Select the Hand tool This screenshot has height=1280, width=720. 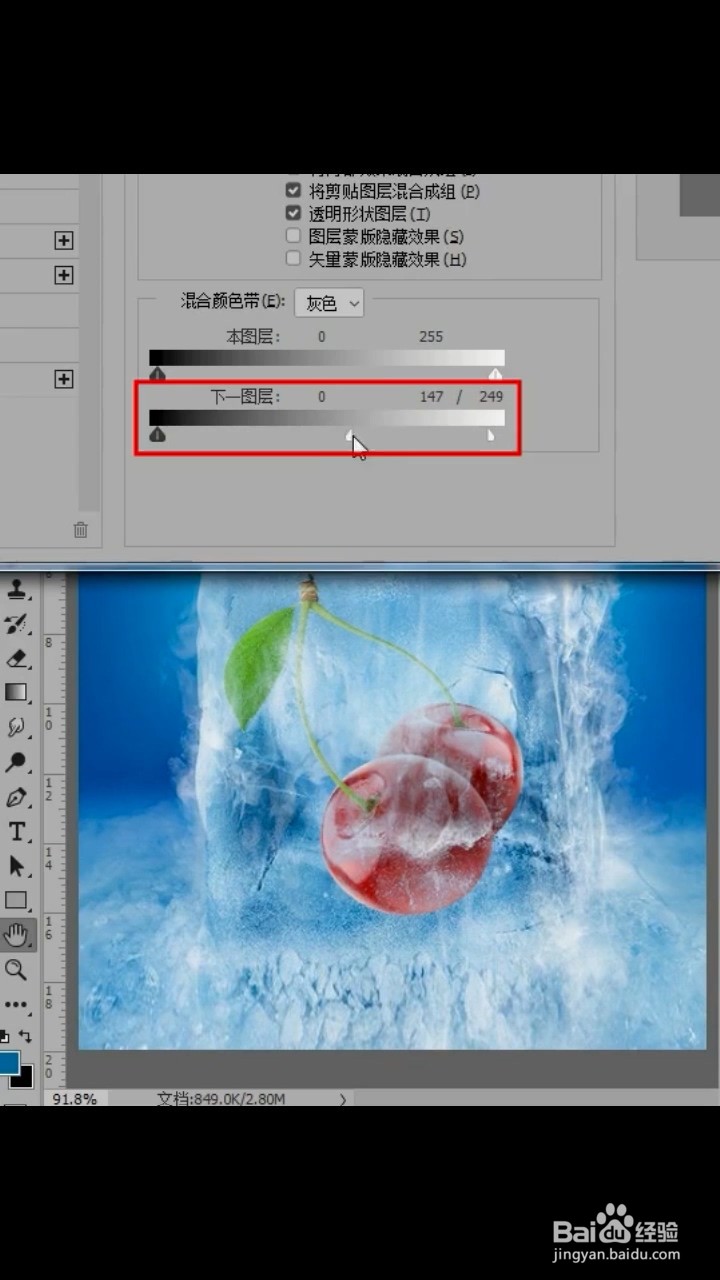[x=17, y=934]
